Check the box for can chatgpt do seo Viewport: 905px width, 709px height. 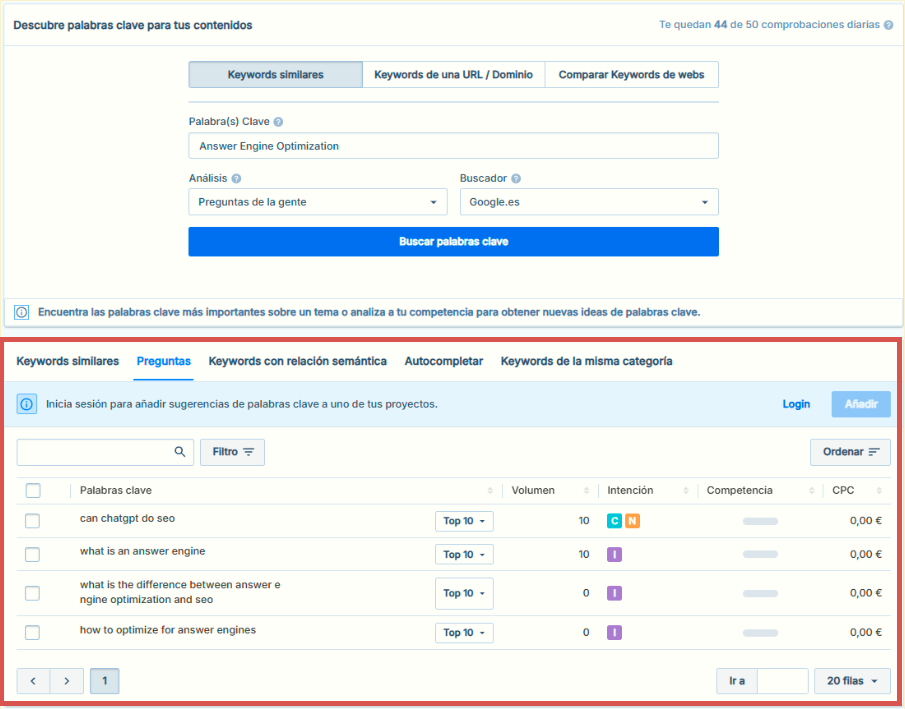pyautogui.click(x=32, y=521)
